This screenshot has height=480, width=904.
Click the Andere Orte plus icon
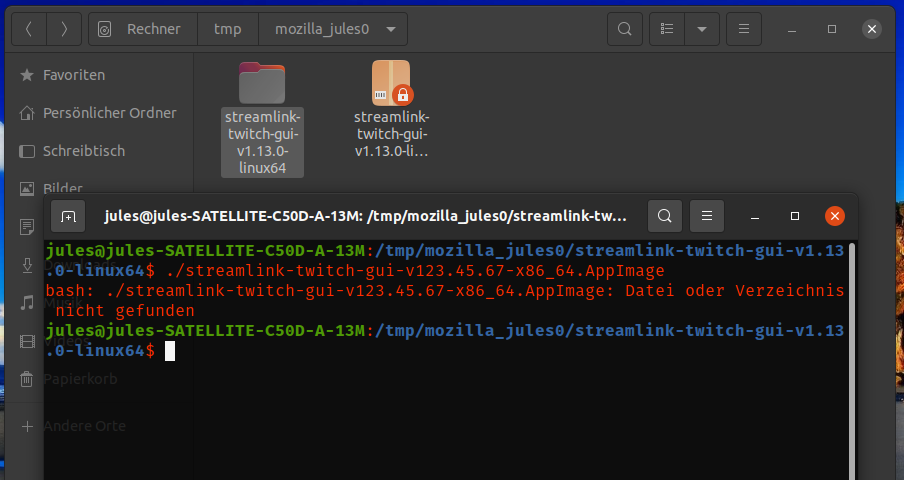click(x=27, y=426)
